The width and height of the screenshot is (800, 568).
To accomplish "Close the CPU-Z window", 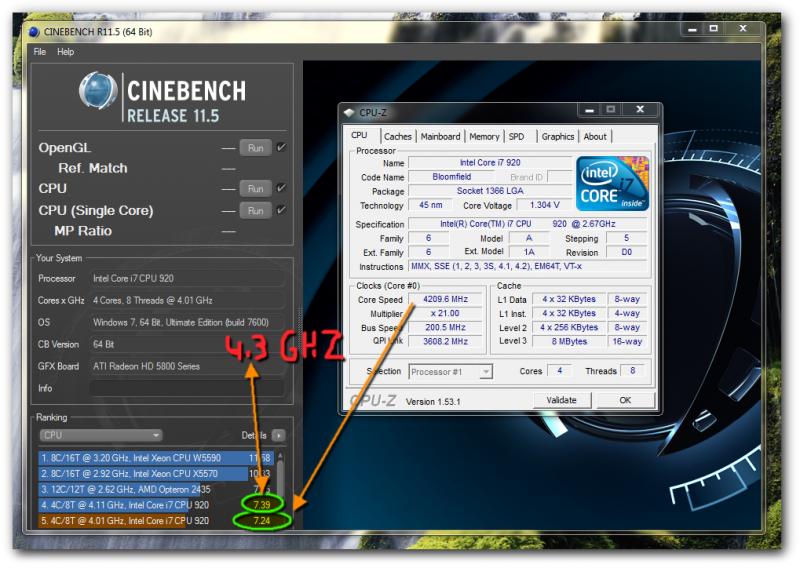I will (640, 109).
